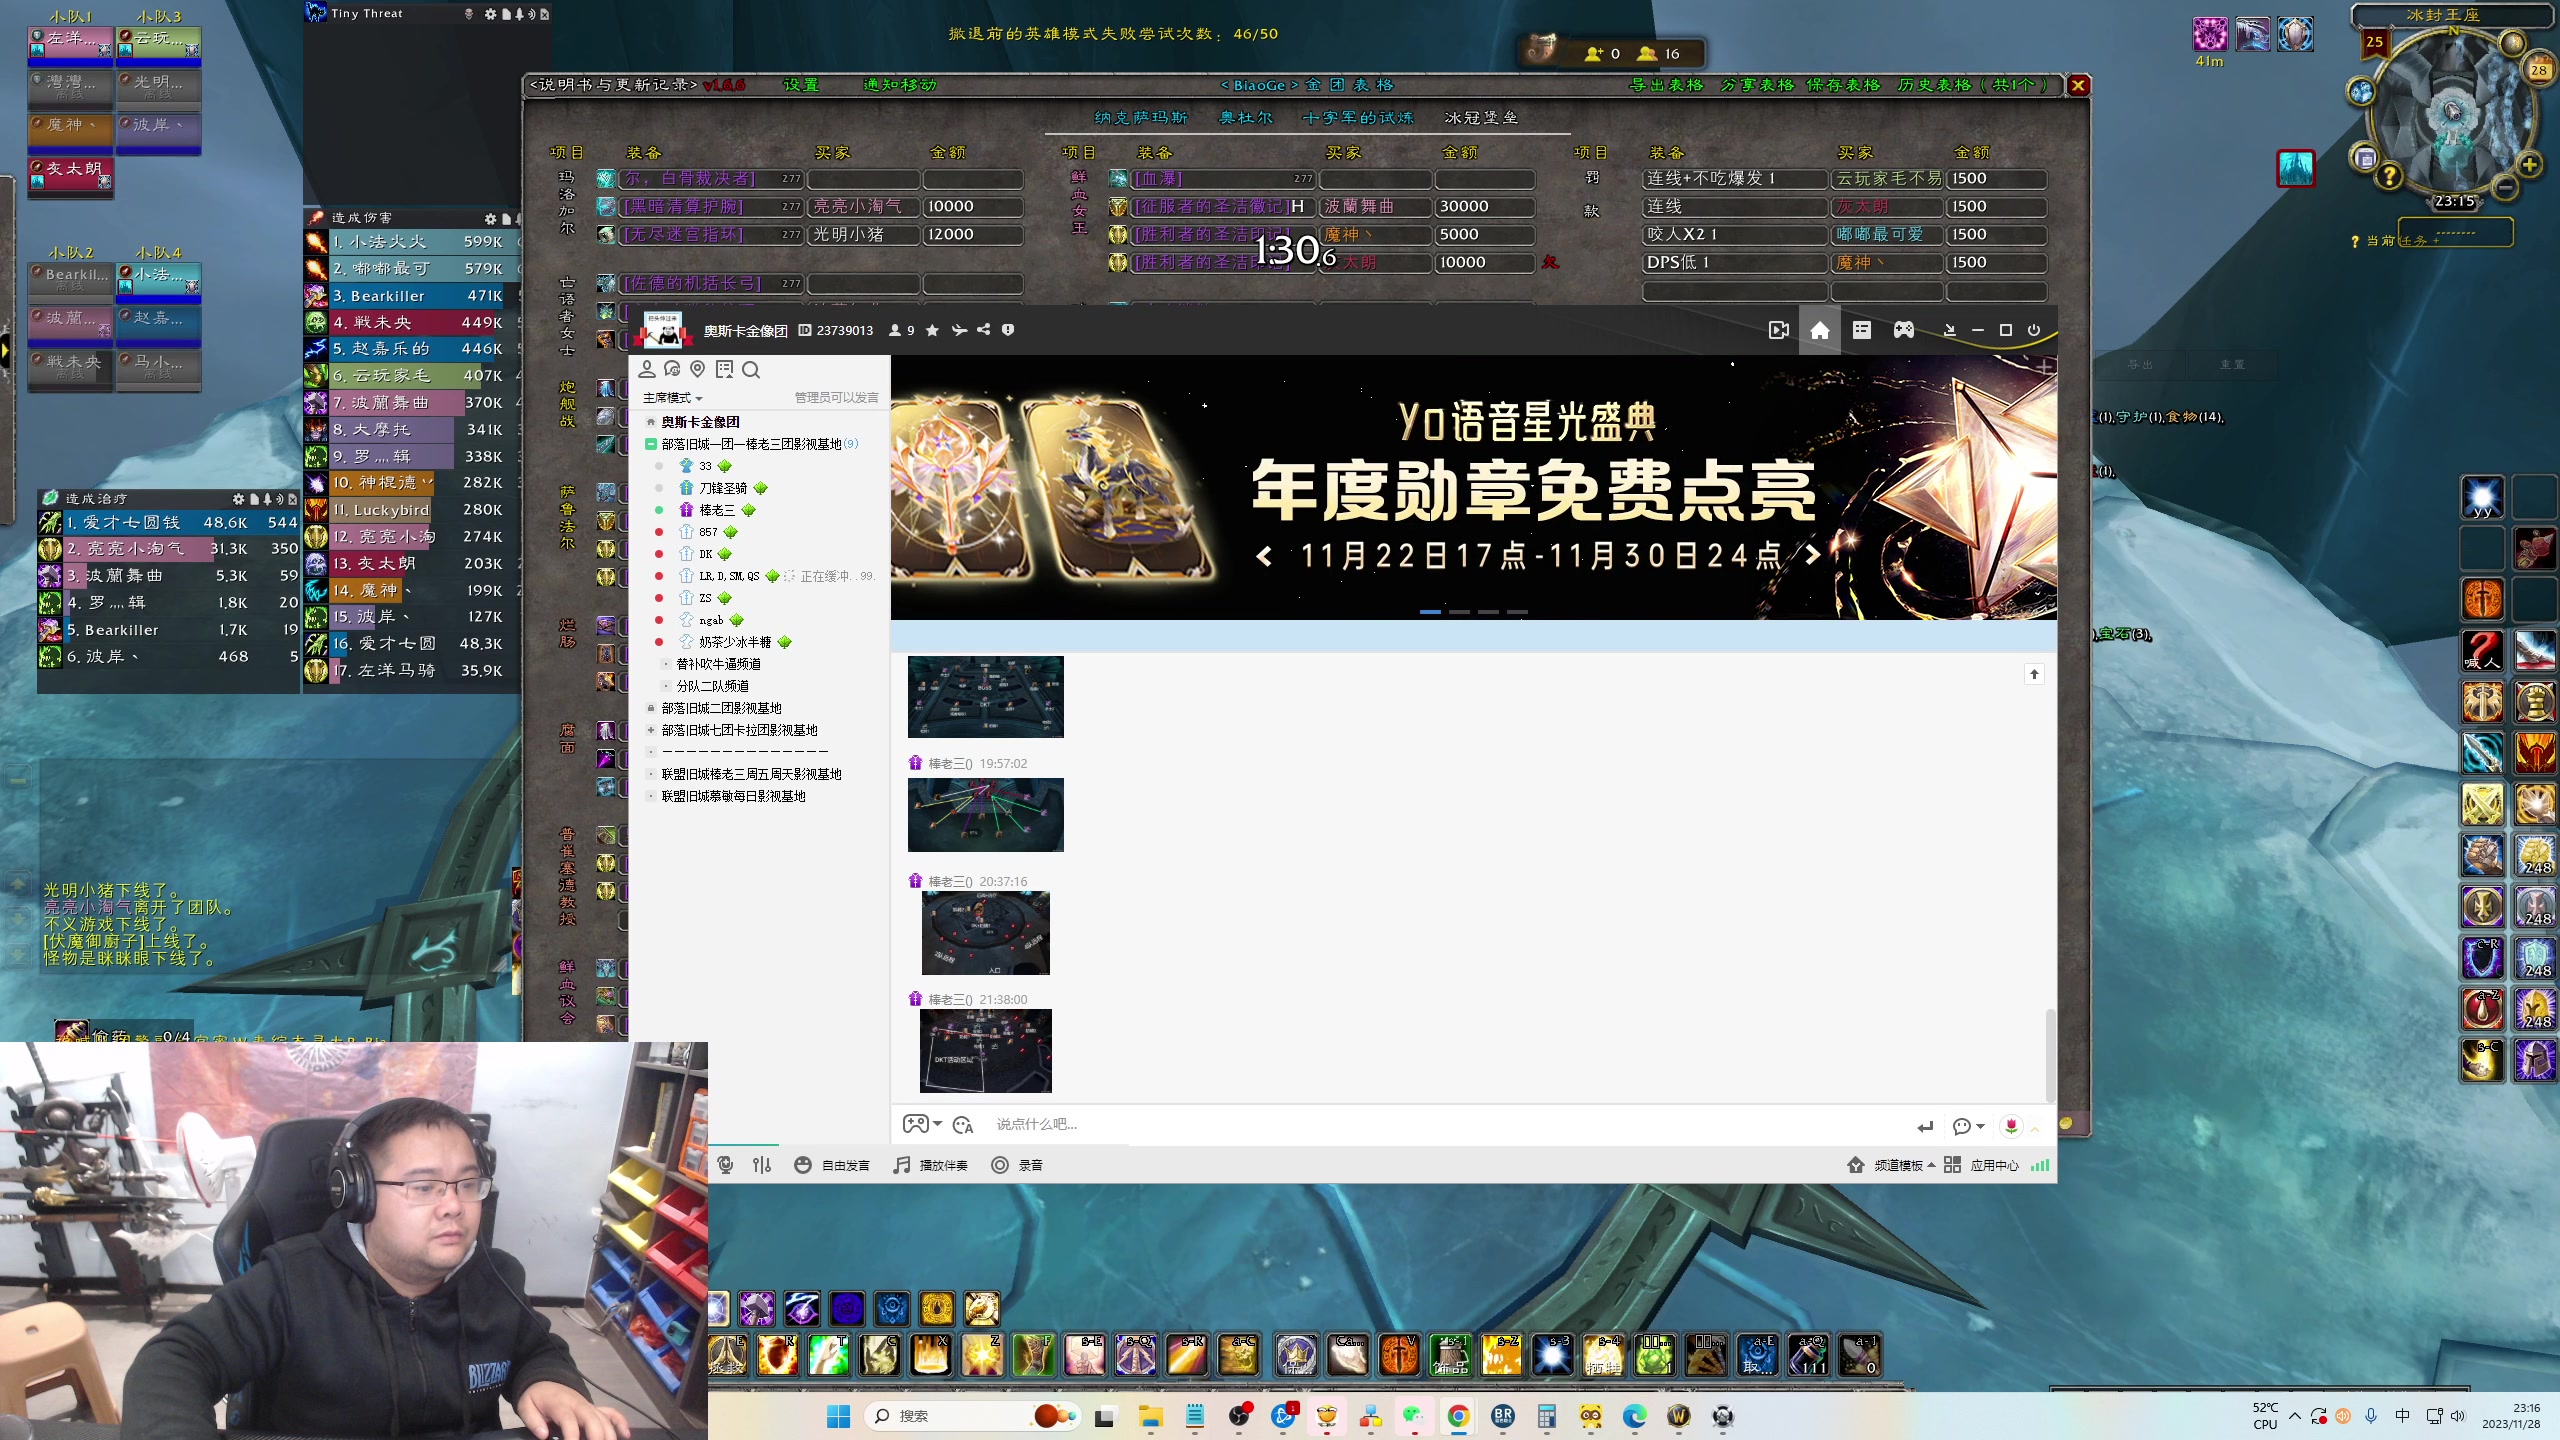Click the 导出表格 export table button
Screen dimensions: 2560x1440
[x=1666, y=85]
